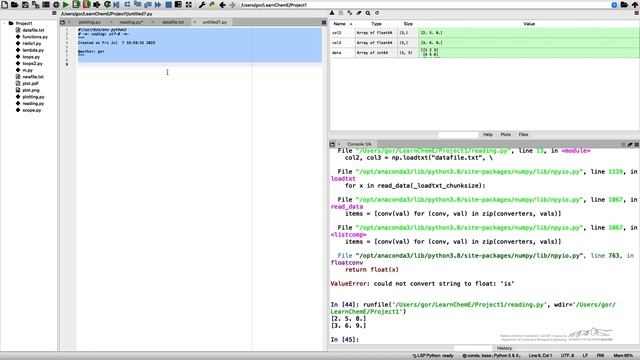Step into function in debugger
The image size is (640, 360).
pyautogui.click(x=138, y=4)
